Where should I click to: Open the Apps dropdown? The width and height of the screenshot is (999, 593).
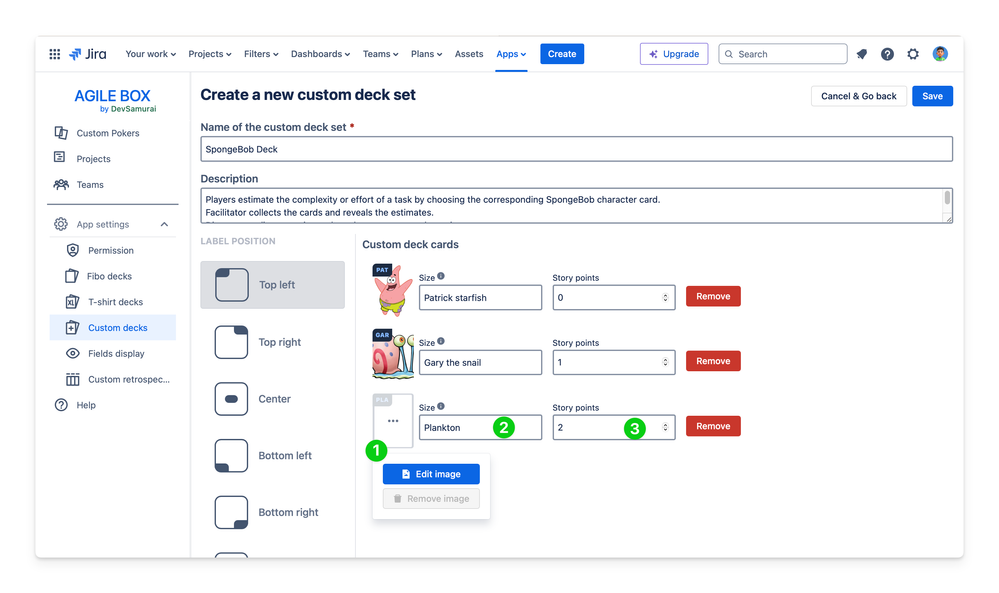coord(511,54)
